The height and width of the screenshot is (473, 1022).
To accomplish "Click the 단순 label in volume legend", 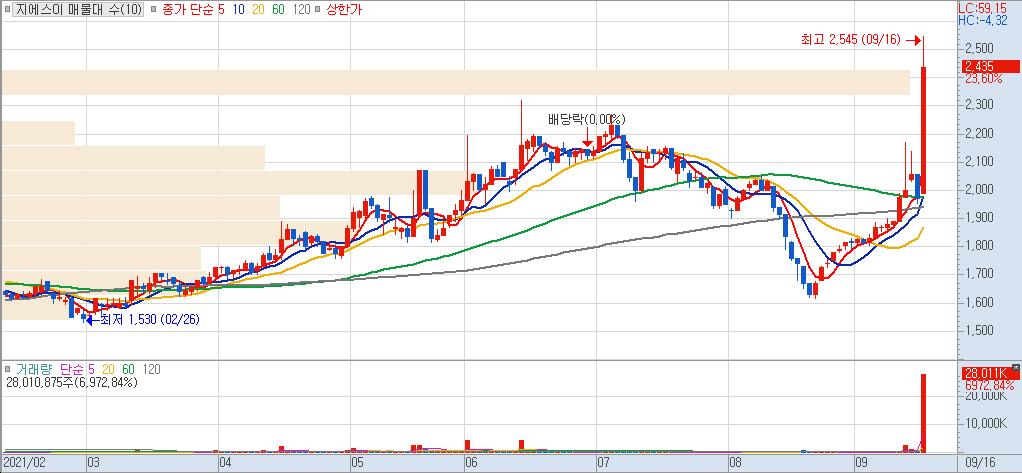I will coord(72,369).
